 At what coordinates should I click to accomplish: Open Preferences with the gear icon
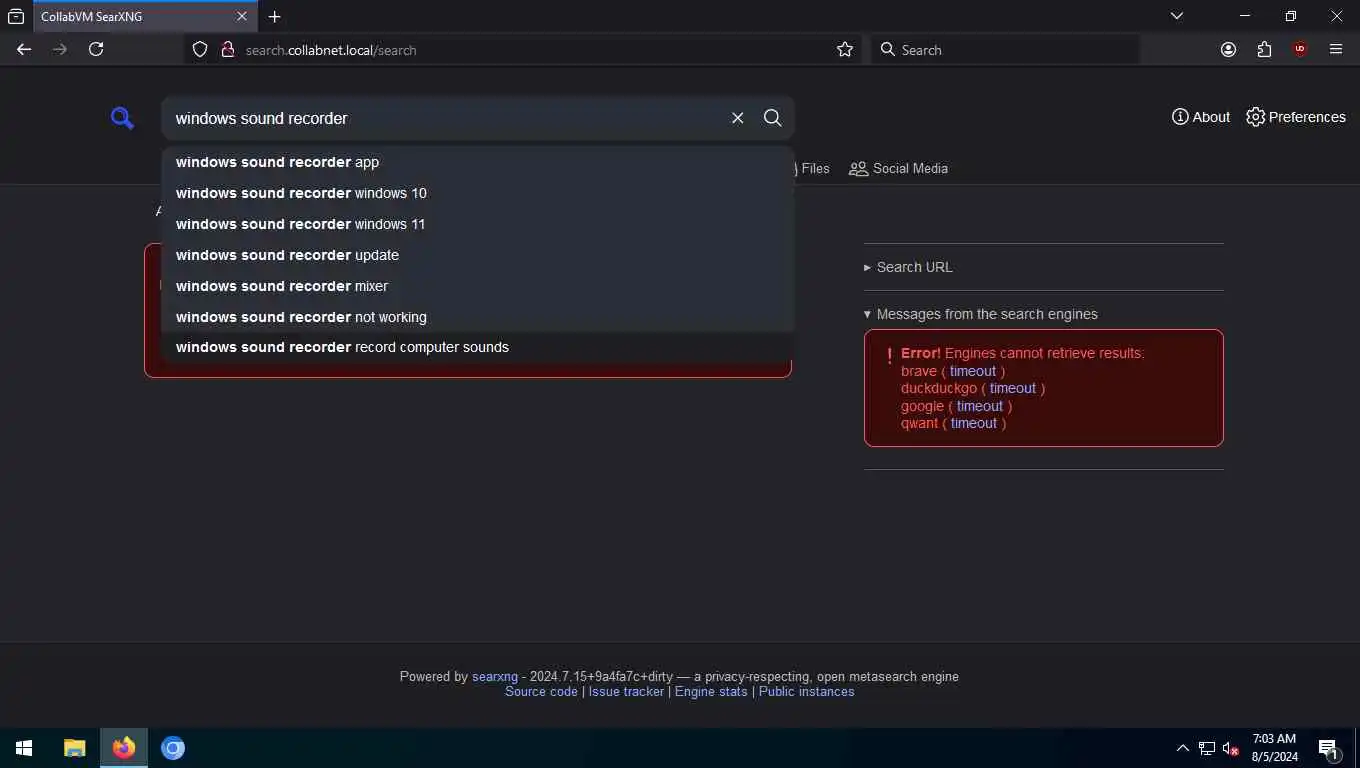[x=1296, y=117]
